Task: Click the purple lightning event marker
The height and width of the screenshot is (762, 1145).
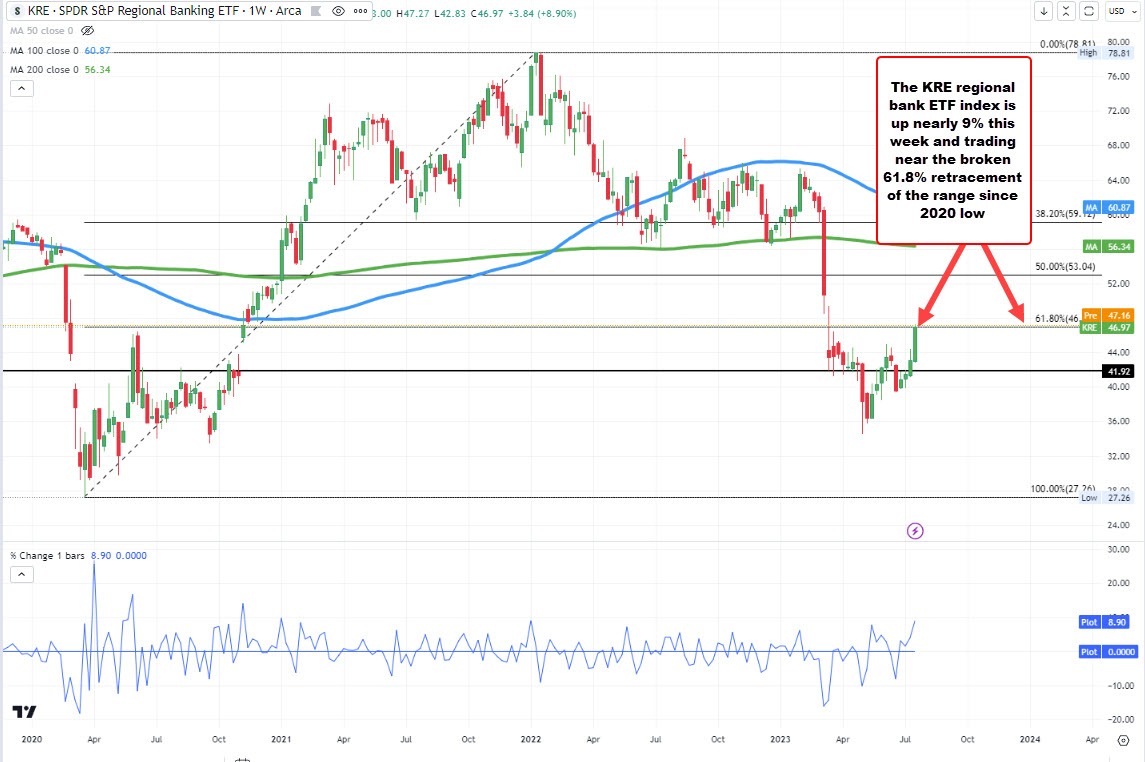Action: pyautogui.click(x=915, y=531)
